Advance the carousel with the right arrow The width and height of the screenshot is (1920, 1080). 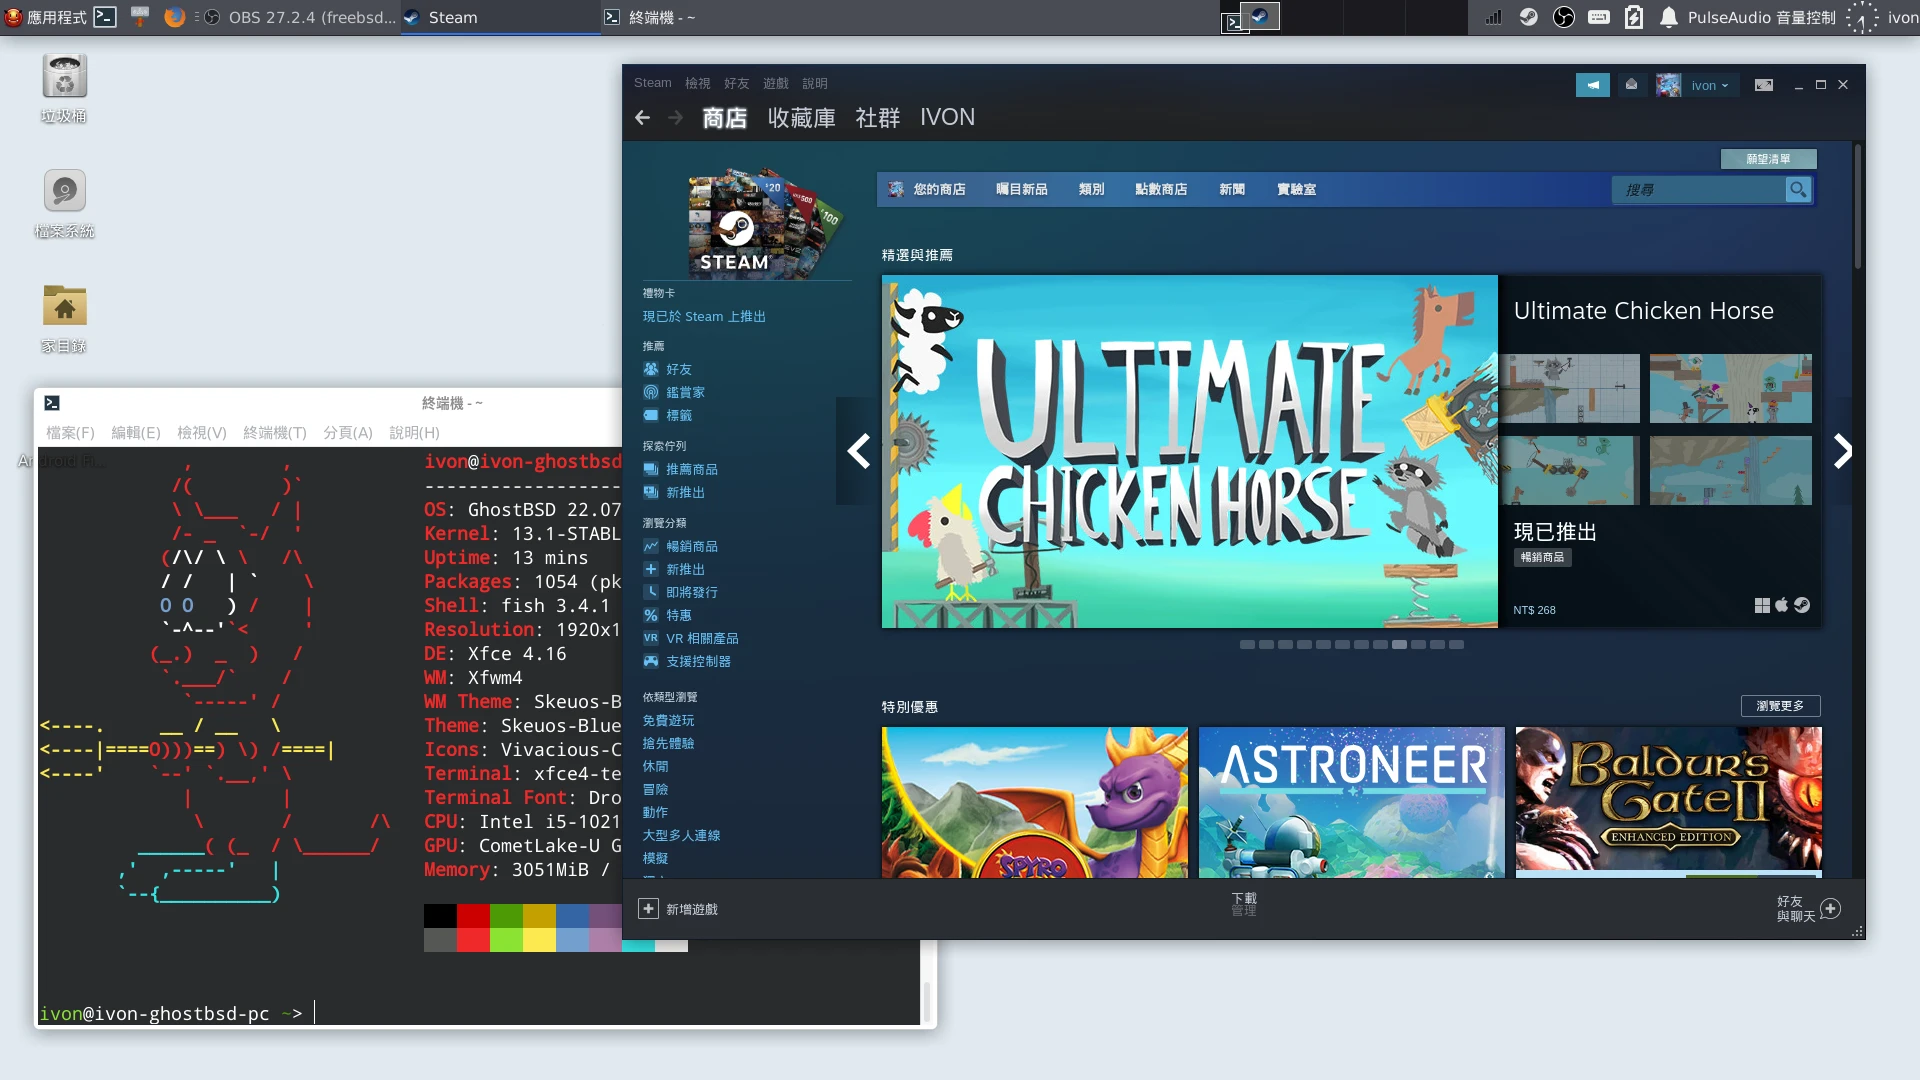click(1842, 451)
